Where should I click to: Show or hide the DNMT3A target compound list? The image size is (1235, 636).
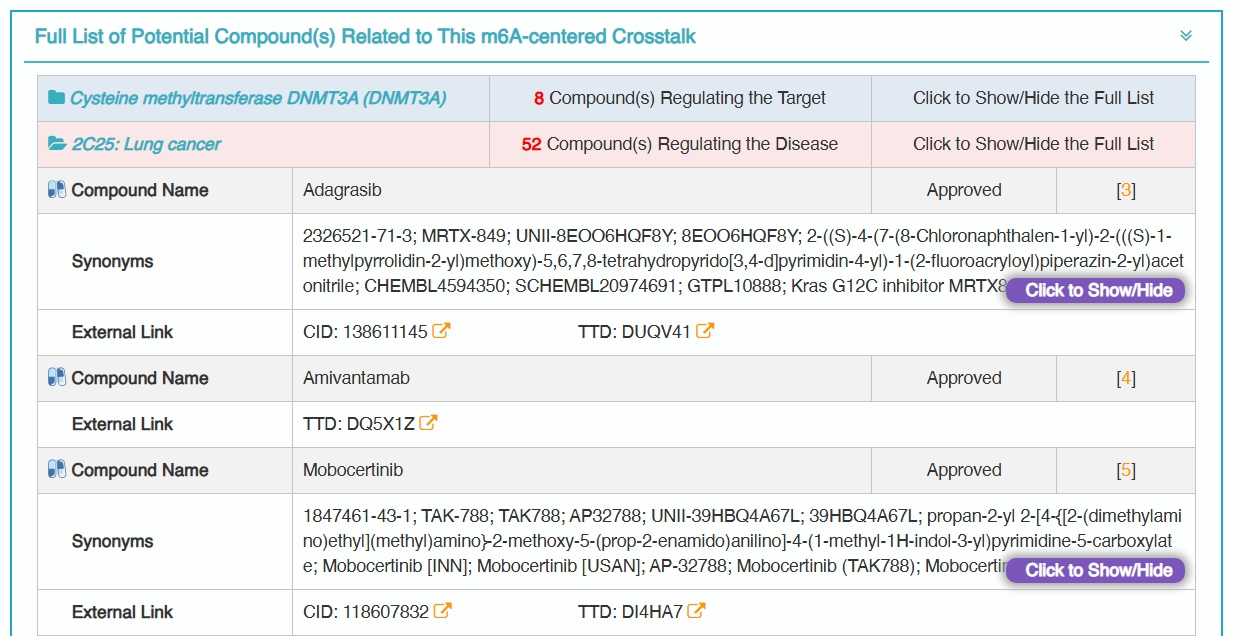[1033, 98]
